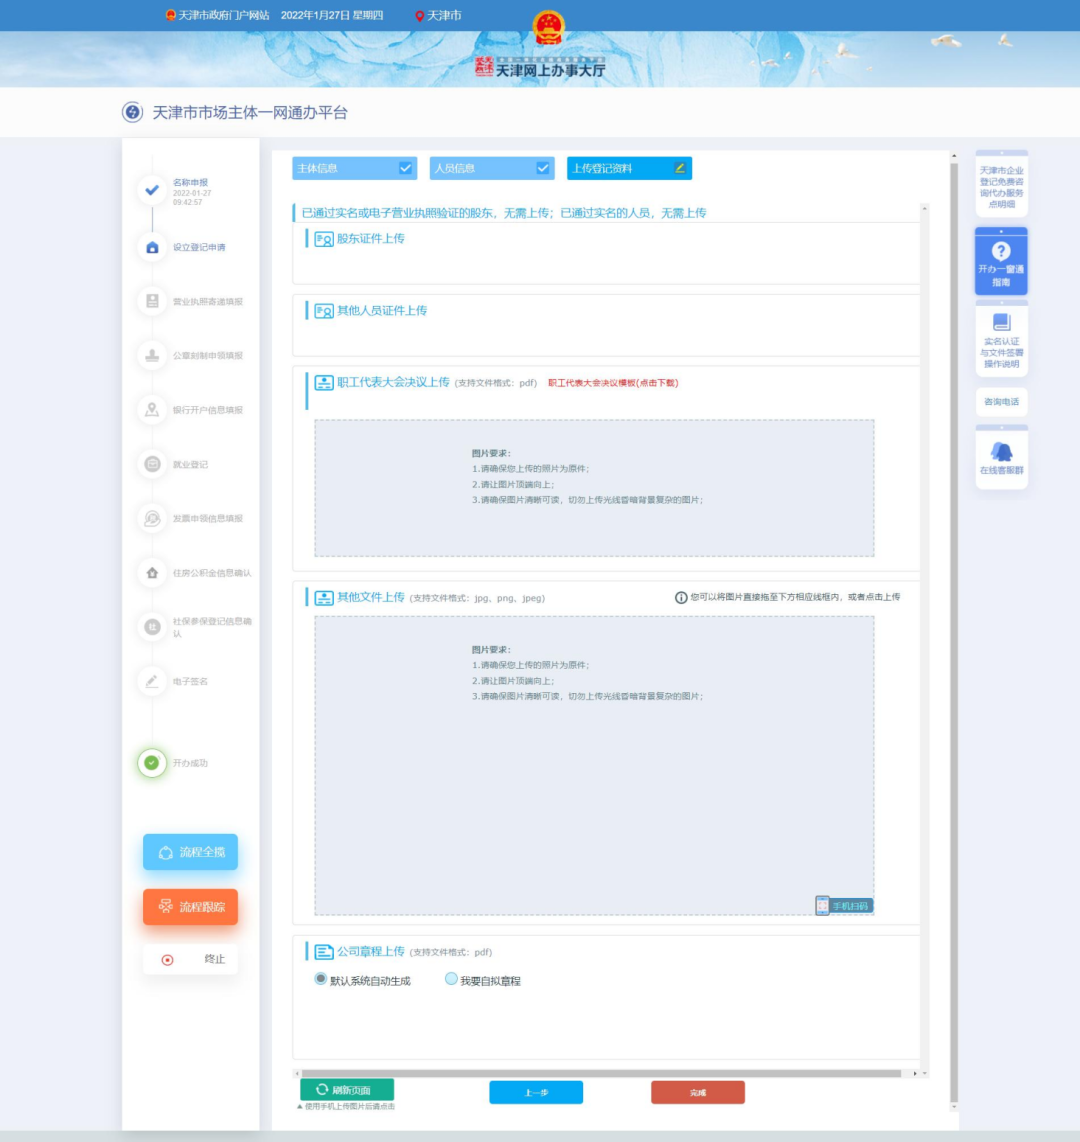Switch to the 人员信息 tab
Image resolution: width=1080 pixels, height=1142 pixels.
point(492,168)
